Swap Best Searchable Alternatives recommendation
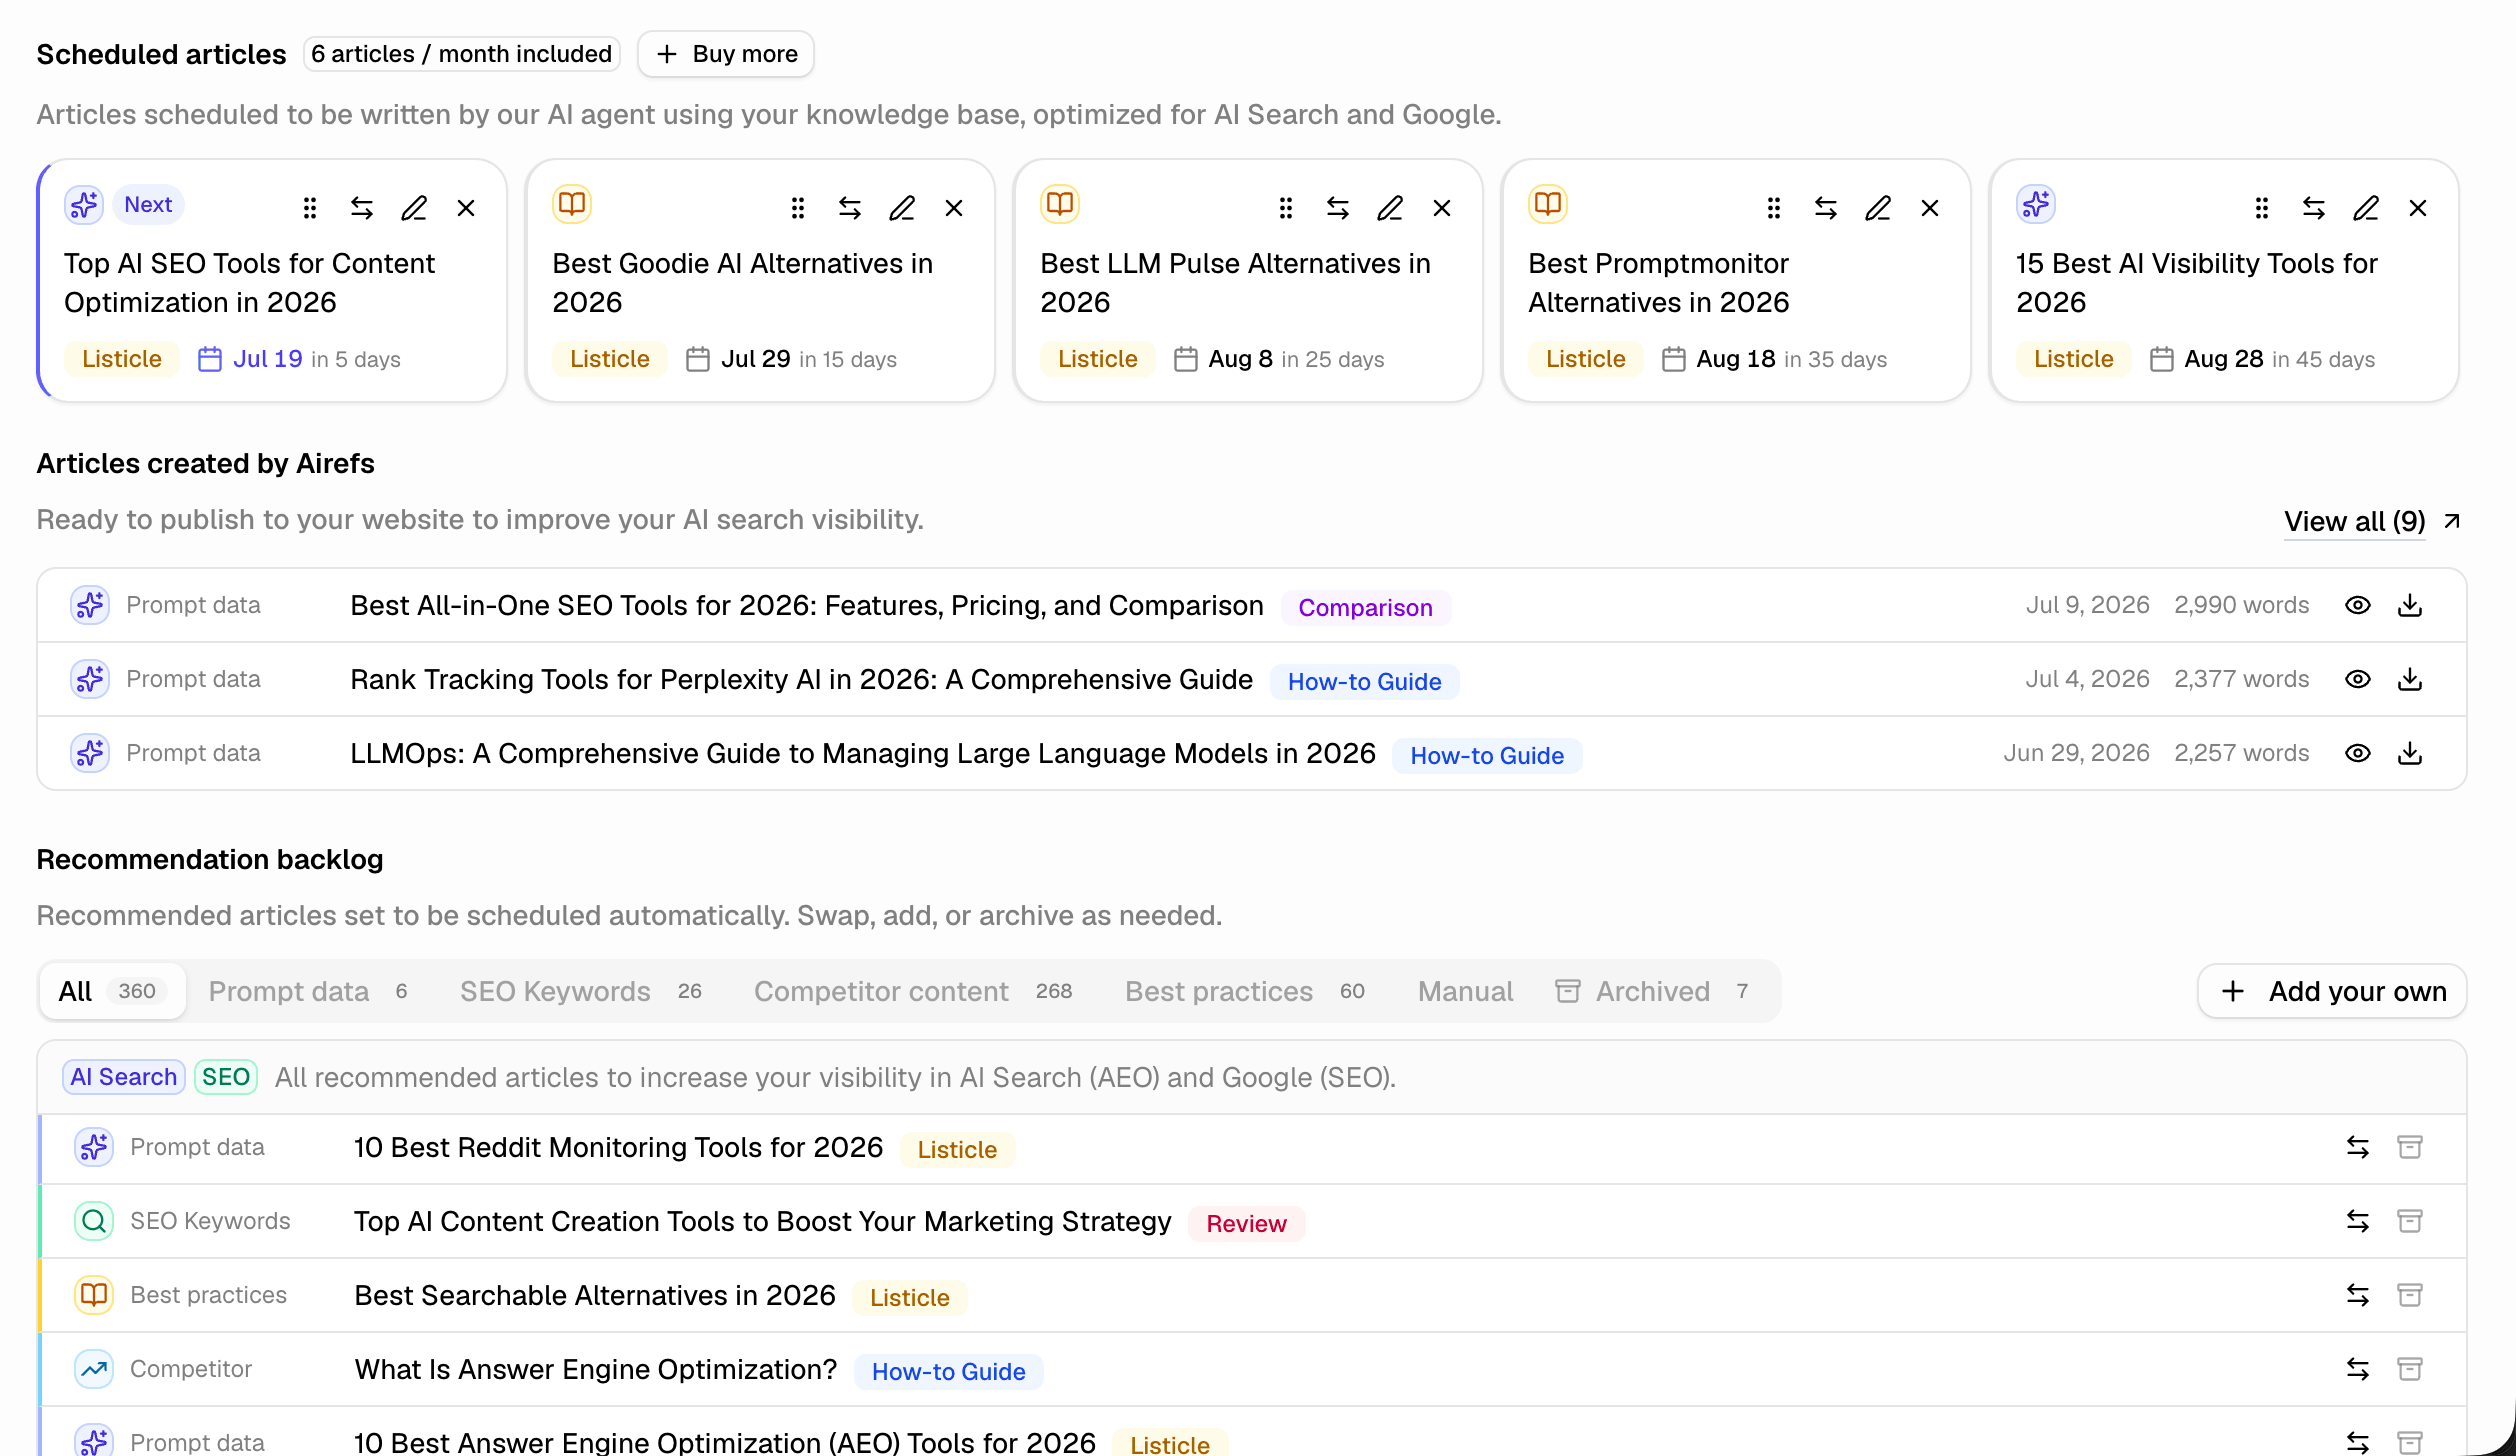The image size is (2516, 1456). (2358, 1295)
